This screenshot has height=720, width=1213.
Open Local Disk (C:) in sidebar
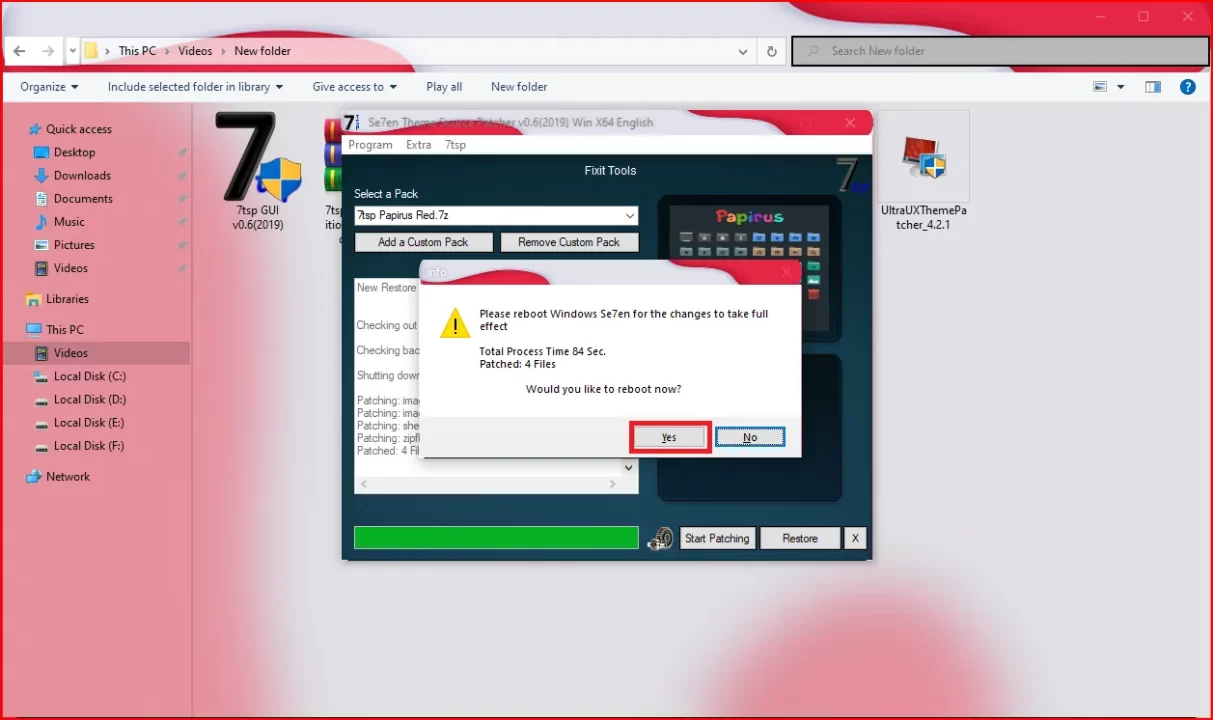(89, 376)
